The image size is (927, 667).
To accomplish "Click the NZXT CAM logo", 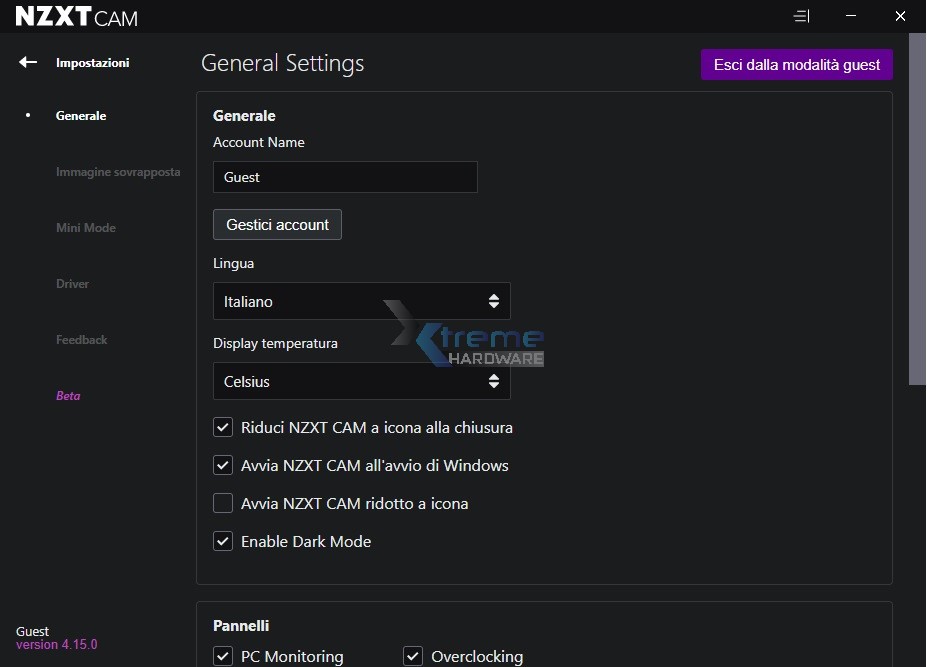I will (77, 17).
